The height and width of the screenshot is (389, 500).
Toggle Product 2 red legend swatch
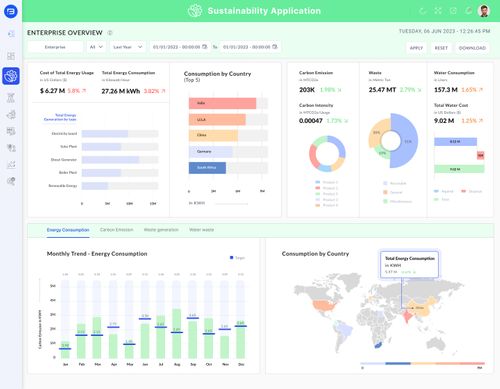(x=318, y=188)
